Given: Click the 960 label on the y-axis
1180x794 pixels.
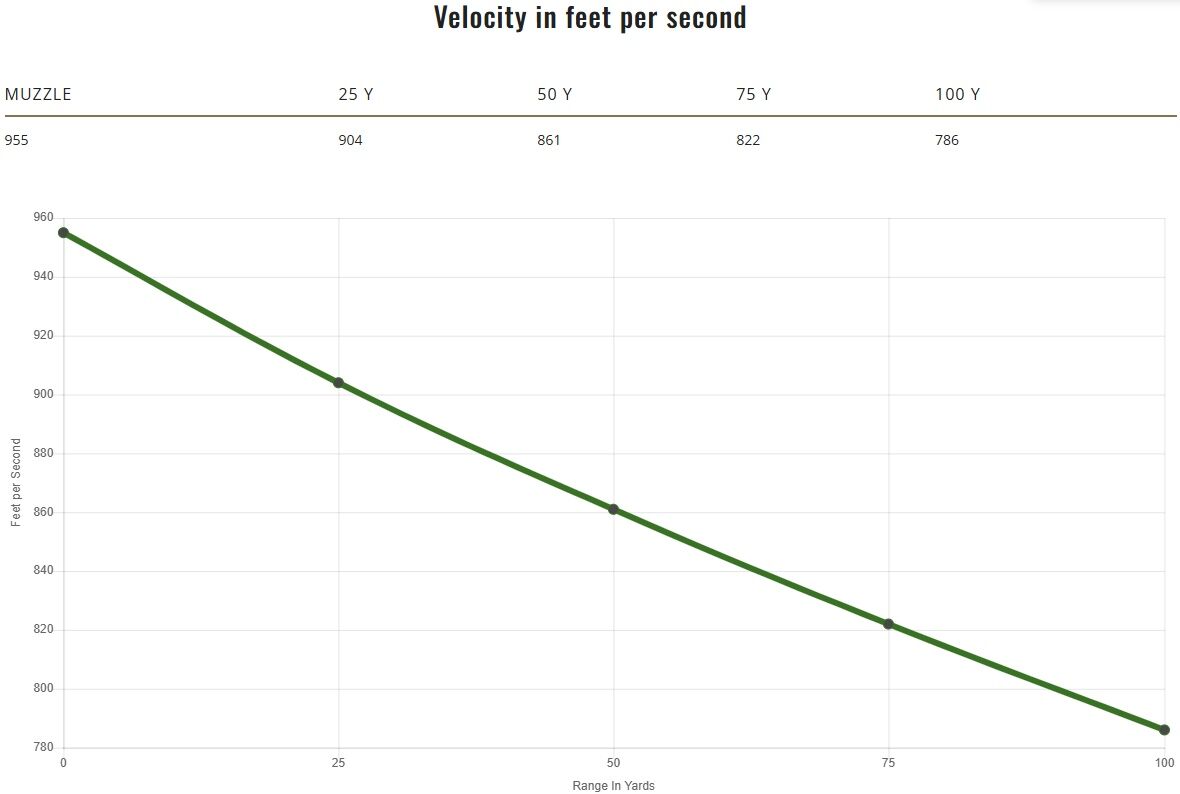Looking at the screenshot, I should (x=43, y=217).
